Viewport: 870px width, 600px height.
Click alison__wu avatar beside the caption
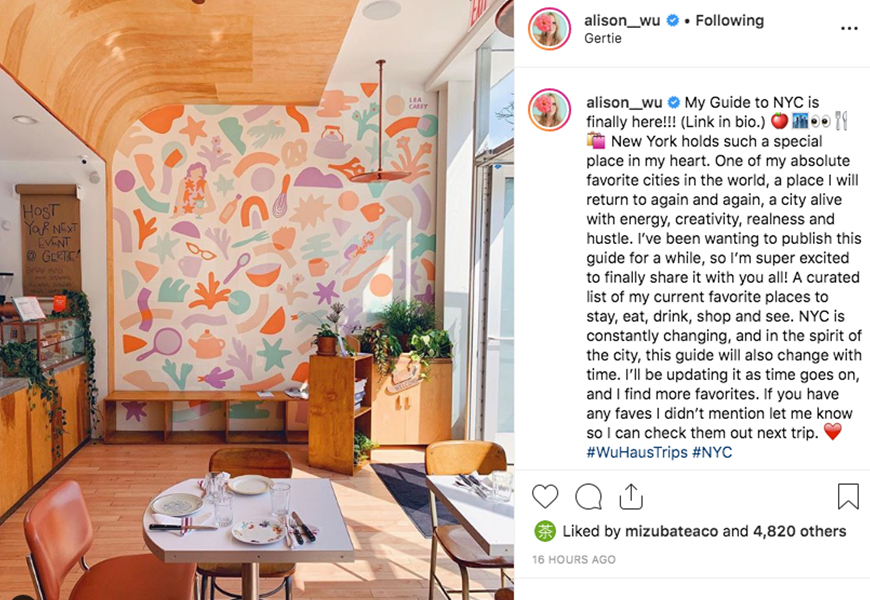[550, 110]
